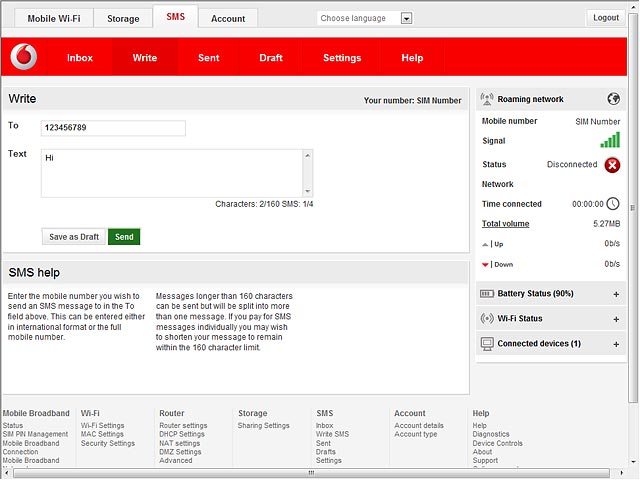
Task: Expand the Connected devices (1) section
Action: tap(616, 344)
